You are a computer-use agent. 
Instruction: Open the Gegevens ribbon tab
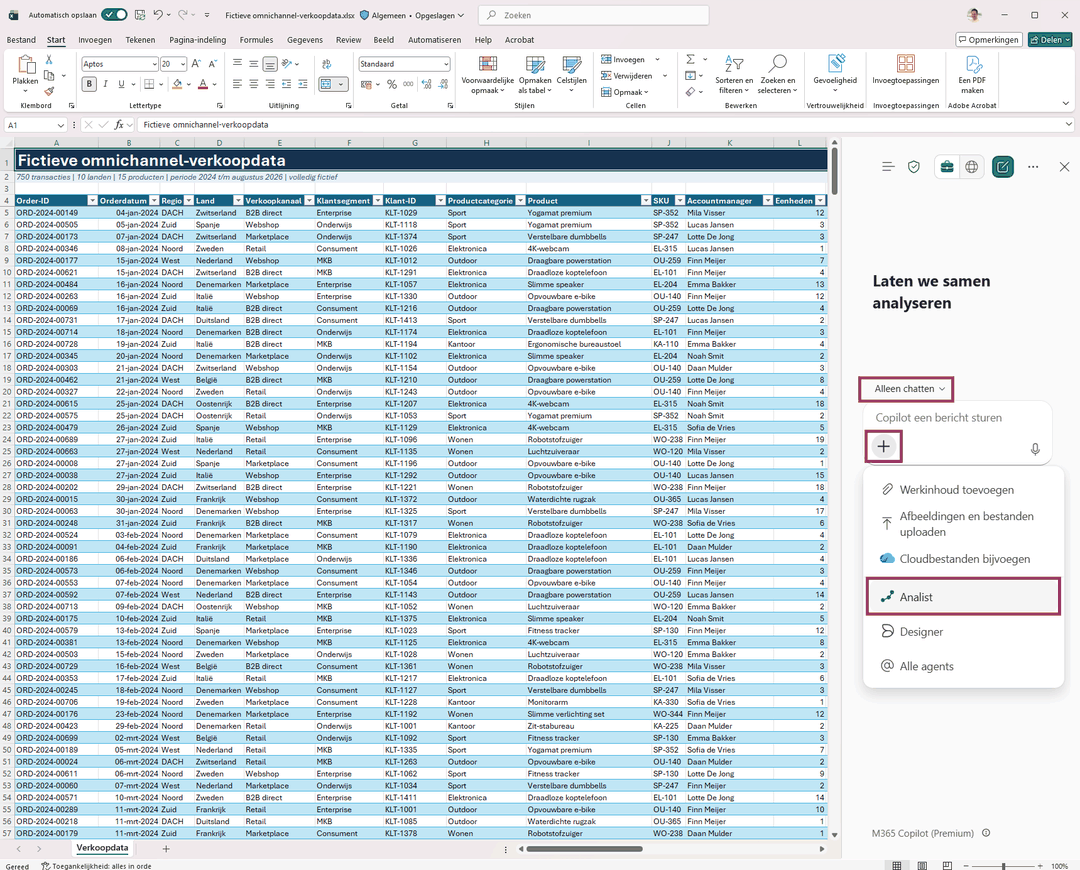[304, 40]
